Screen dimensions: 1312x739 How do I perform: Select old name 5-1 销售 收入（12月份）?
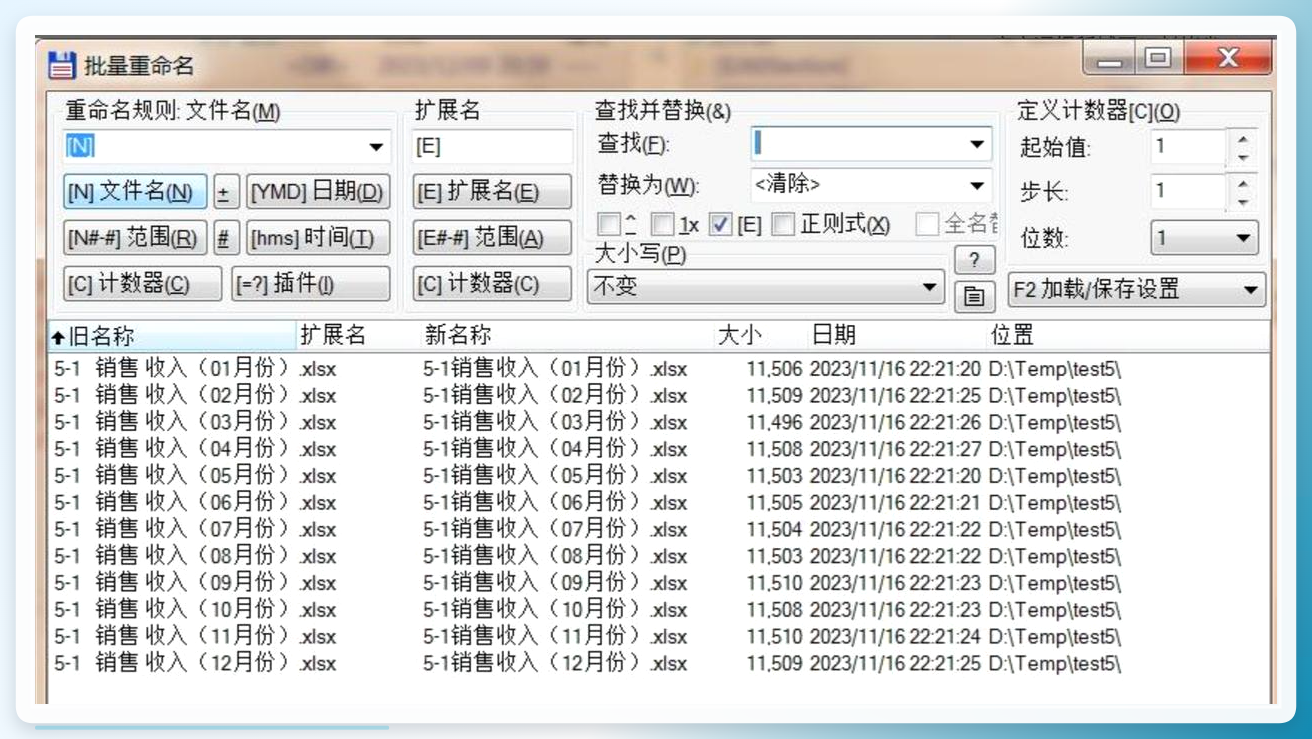[174, 663]
